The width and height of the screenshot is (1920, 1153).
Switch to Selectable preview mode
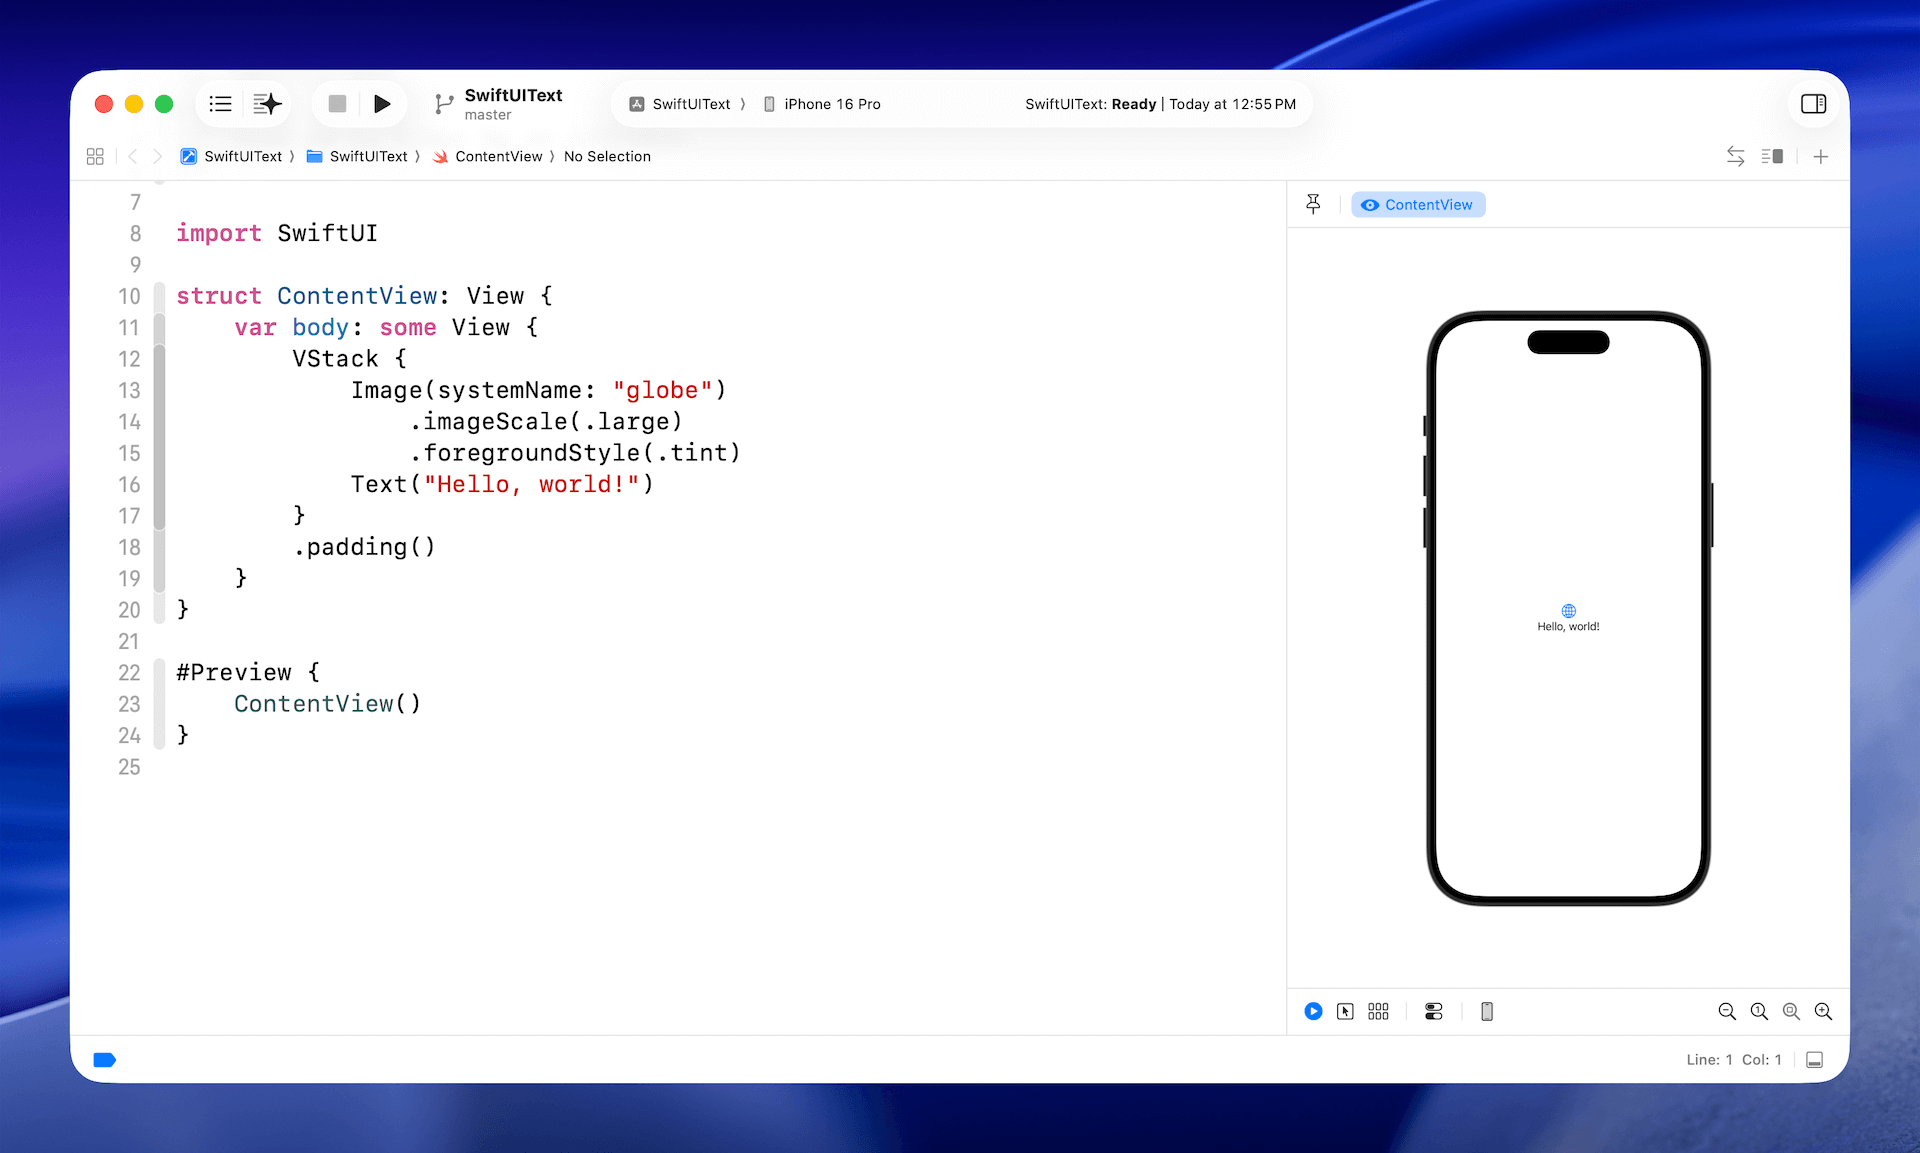tap(1345, 1012)
